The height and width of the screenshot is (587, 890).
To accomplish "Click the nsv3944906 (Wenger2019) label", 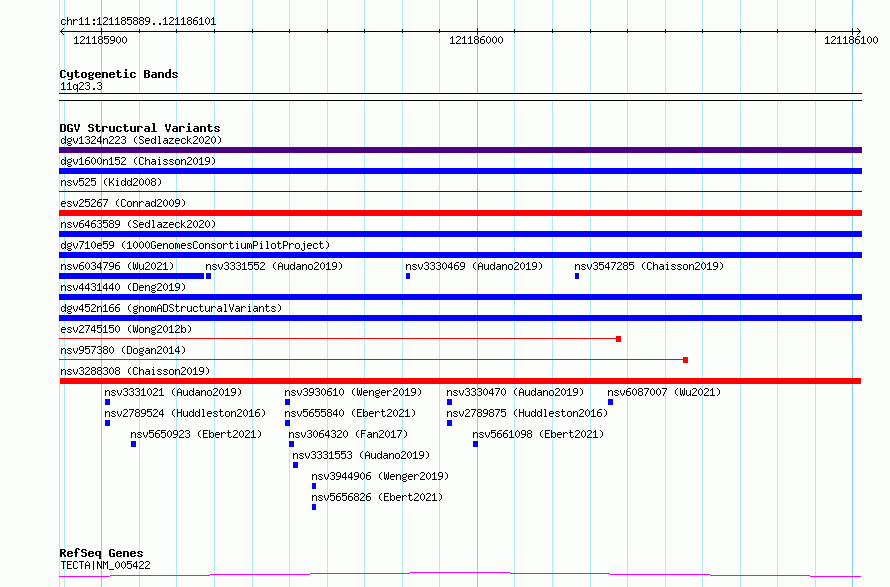I will point(380,476).
